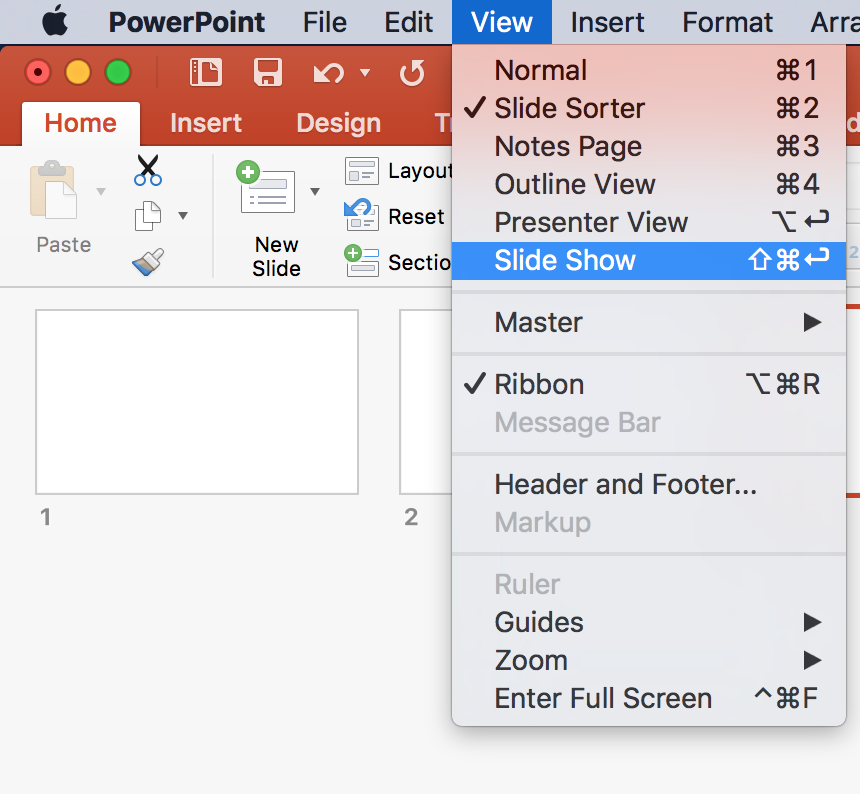This screenshot has height=794, width=860.
Task: Click the Paste text label
Action: (64, 245)
